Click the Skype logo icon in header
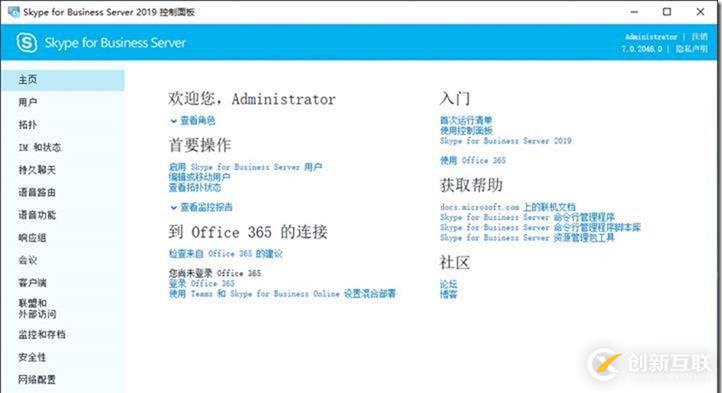This screenshot has height=393, width=722. point(27,43)
